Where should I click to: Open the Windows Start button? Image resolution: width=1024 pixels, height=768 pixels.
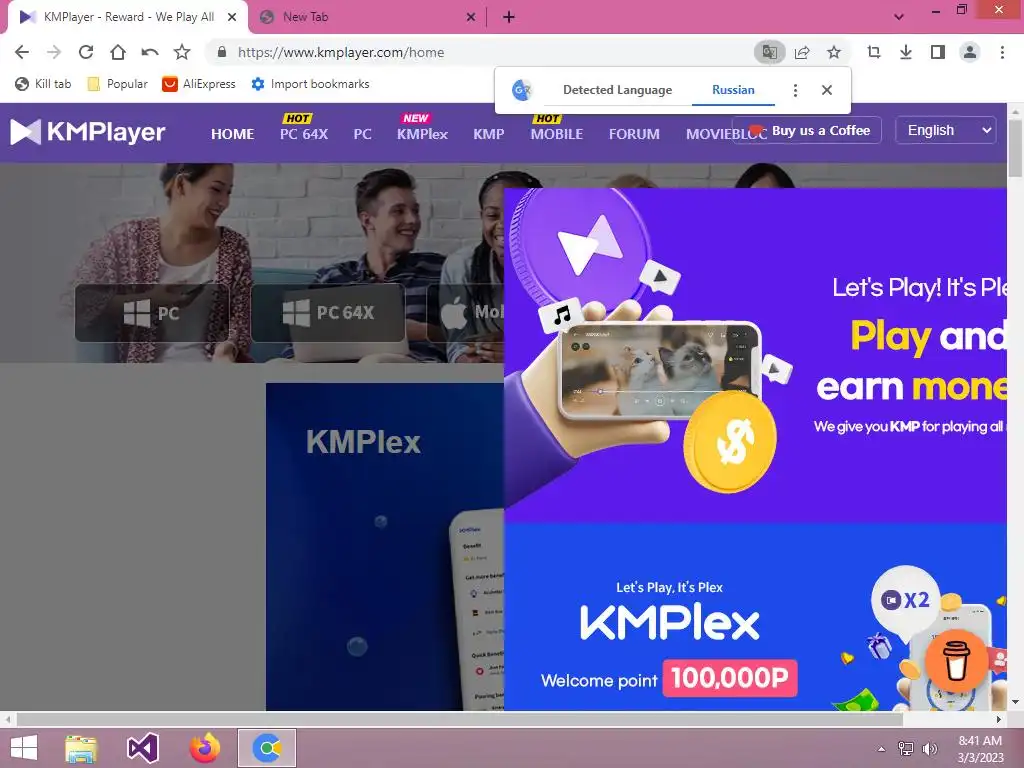(x=24, y=748)
